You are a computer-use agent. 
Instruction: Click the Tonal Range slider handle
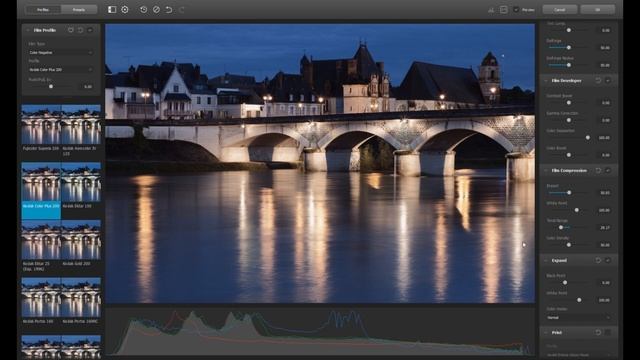tap(561, 227)
